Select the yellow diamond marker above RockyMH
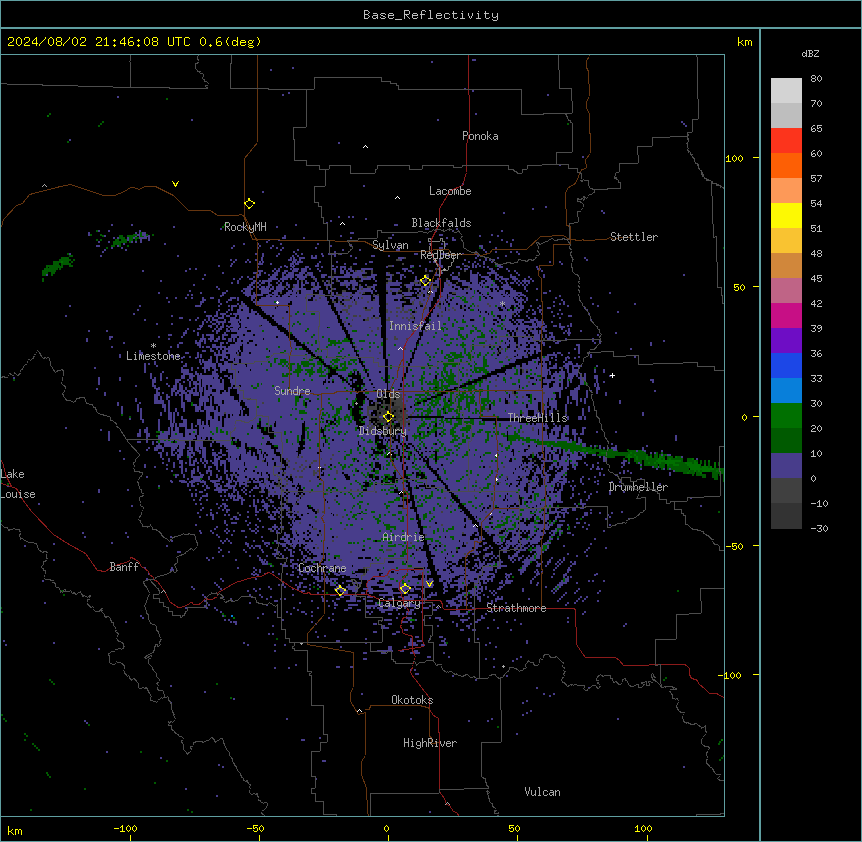862x842 pixels. coord(250,204)
